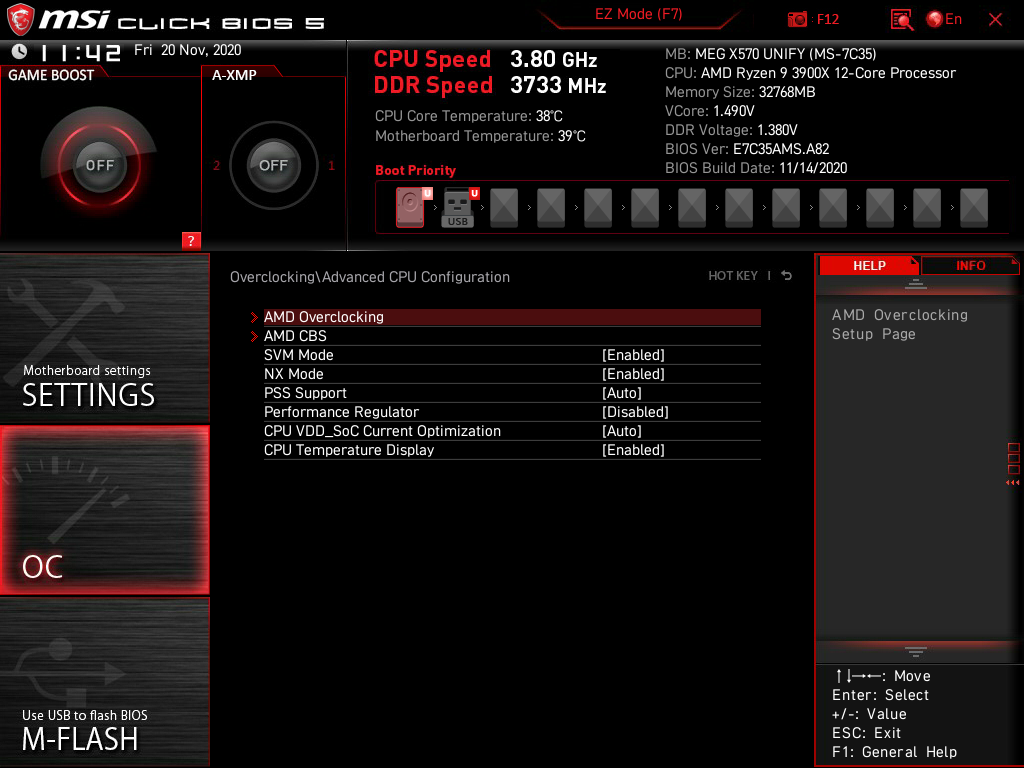
Task: Take a screenshot with the F12 camera icon
Action: click(797, 19)
